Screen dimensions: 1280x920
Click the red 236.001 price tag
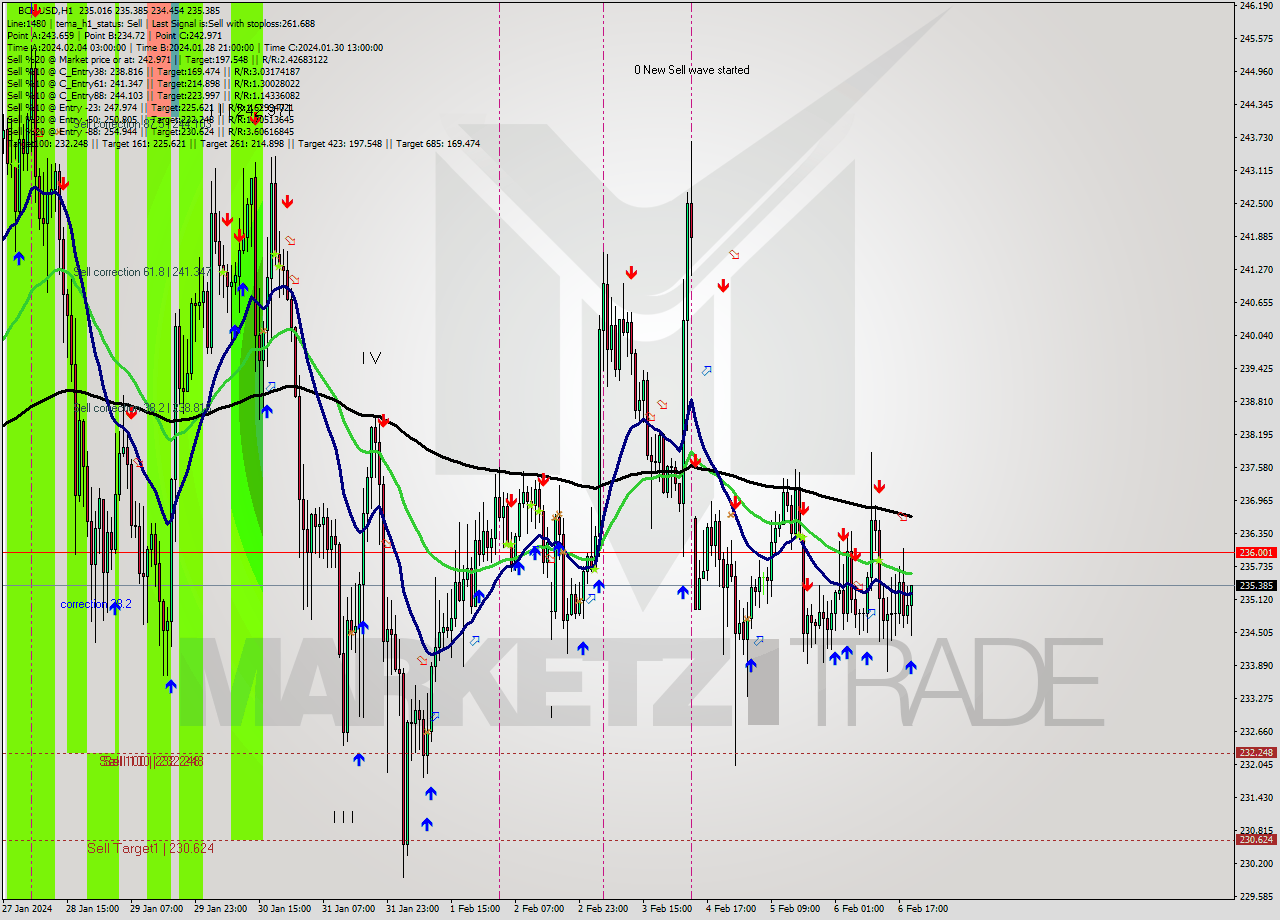coord(1256,552)
